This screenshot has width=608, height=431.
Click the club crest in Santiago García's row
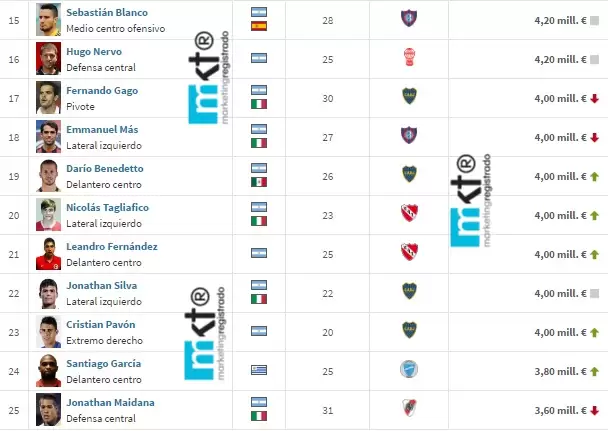click(408, 370)
